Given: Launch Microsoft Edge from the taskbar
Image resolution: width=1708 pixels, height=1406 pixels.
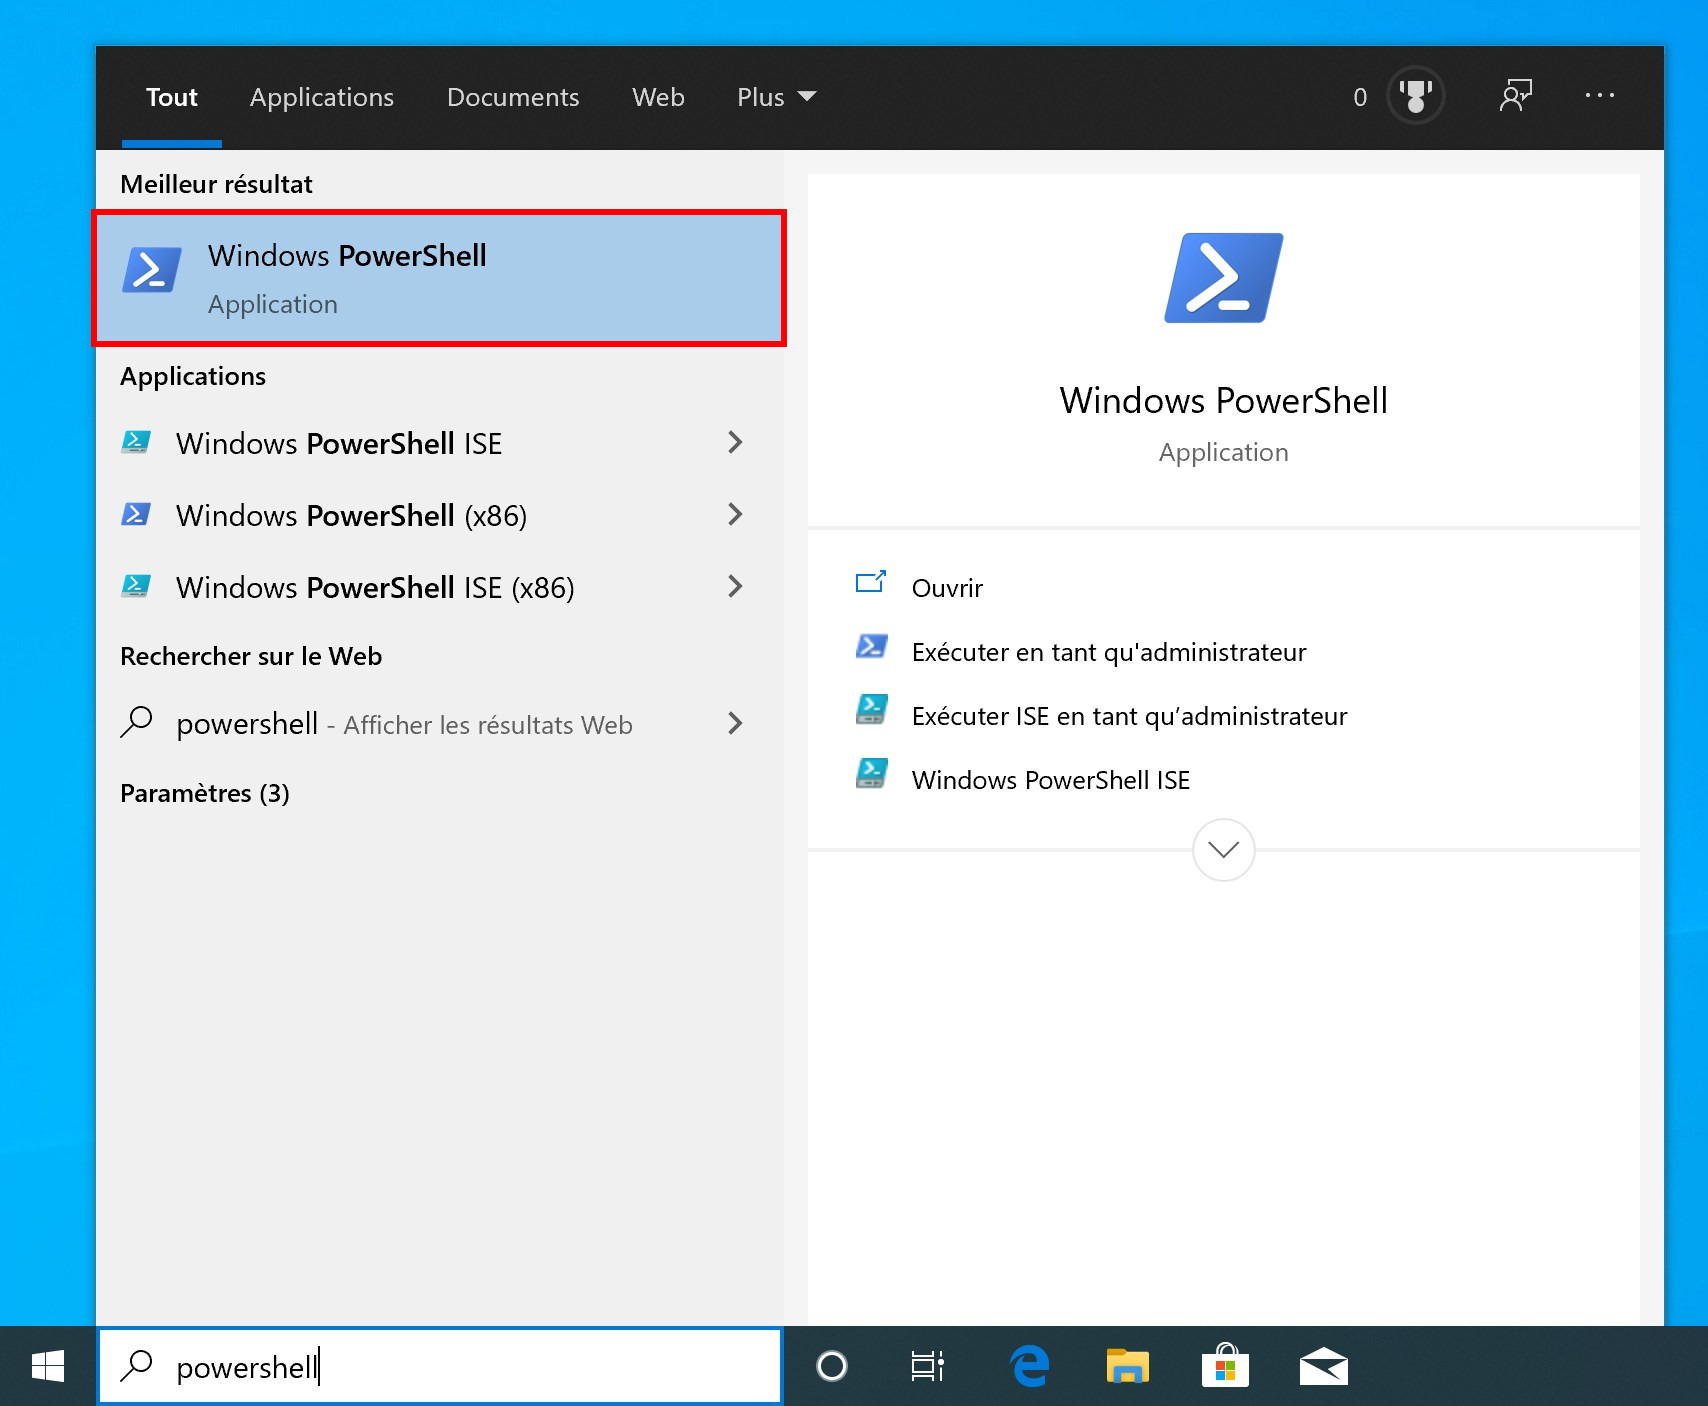Looking at the screenshot, I should click(1029, 1366).
